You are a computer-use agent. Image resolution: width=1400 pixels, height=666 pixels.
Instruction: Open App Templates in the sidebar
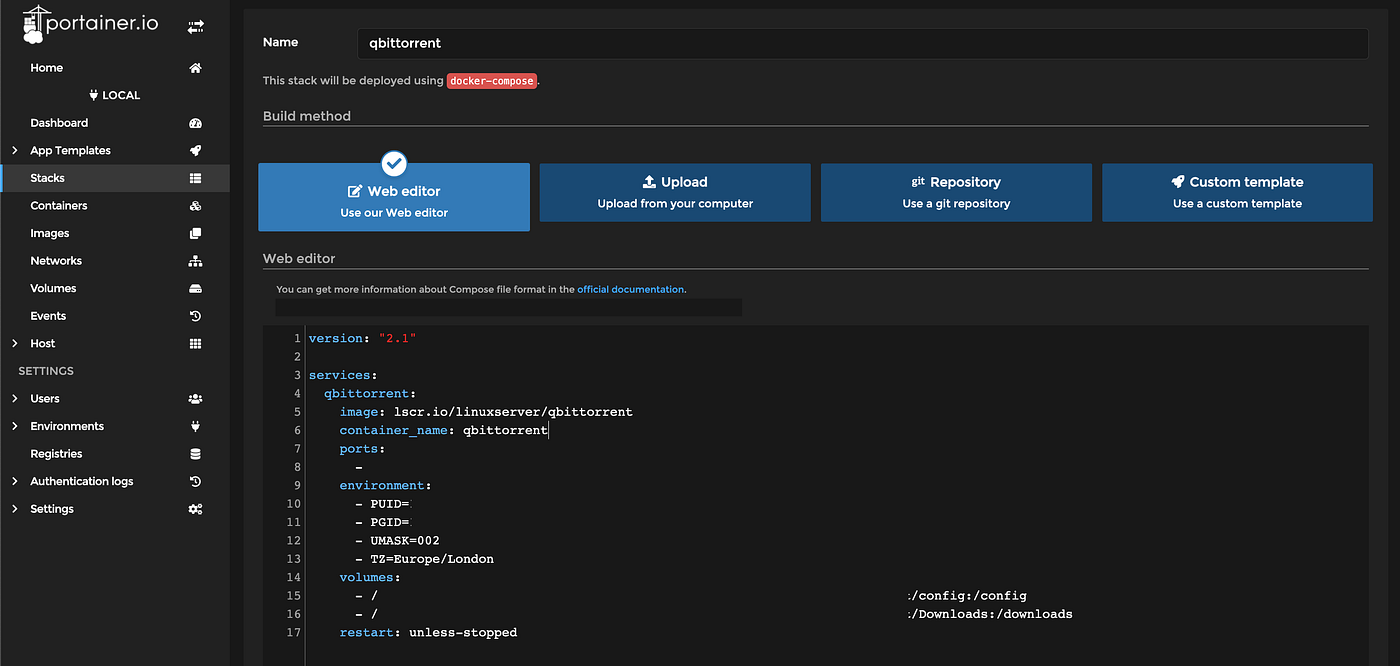coord(70,150)
